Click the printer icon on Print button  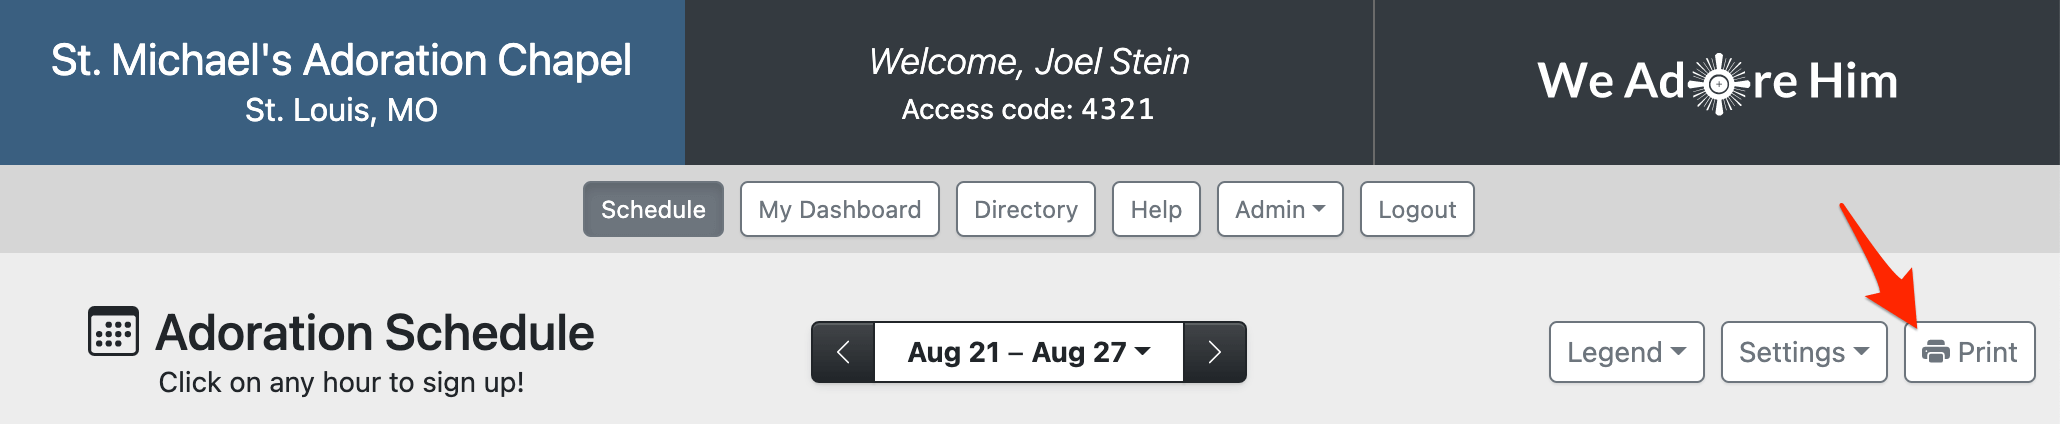[1936, 352]
